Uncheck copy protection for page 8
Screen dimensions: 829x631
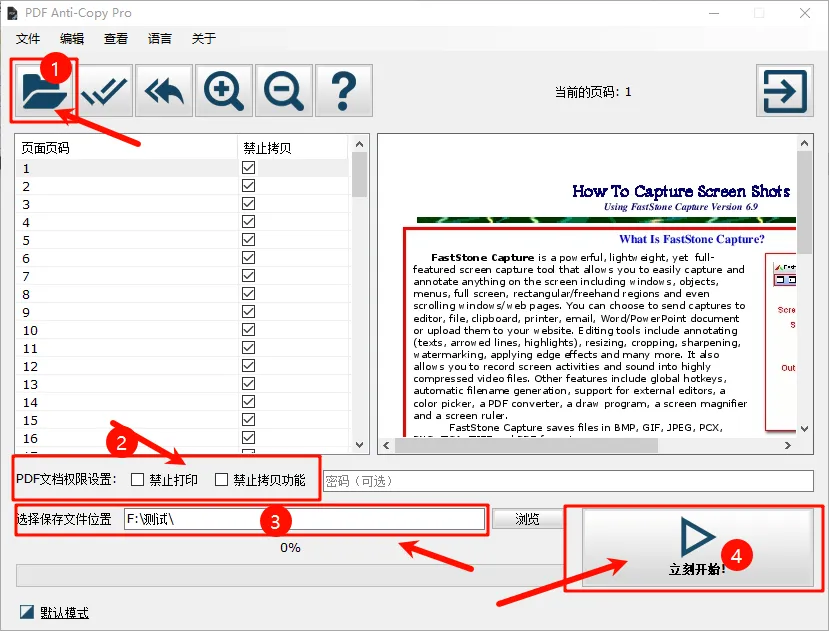[x=248, y=294]
